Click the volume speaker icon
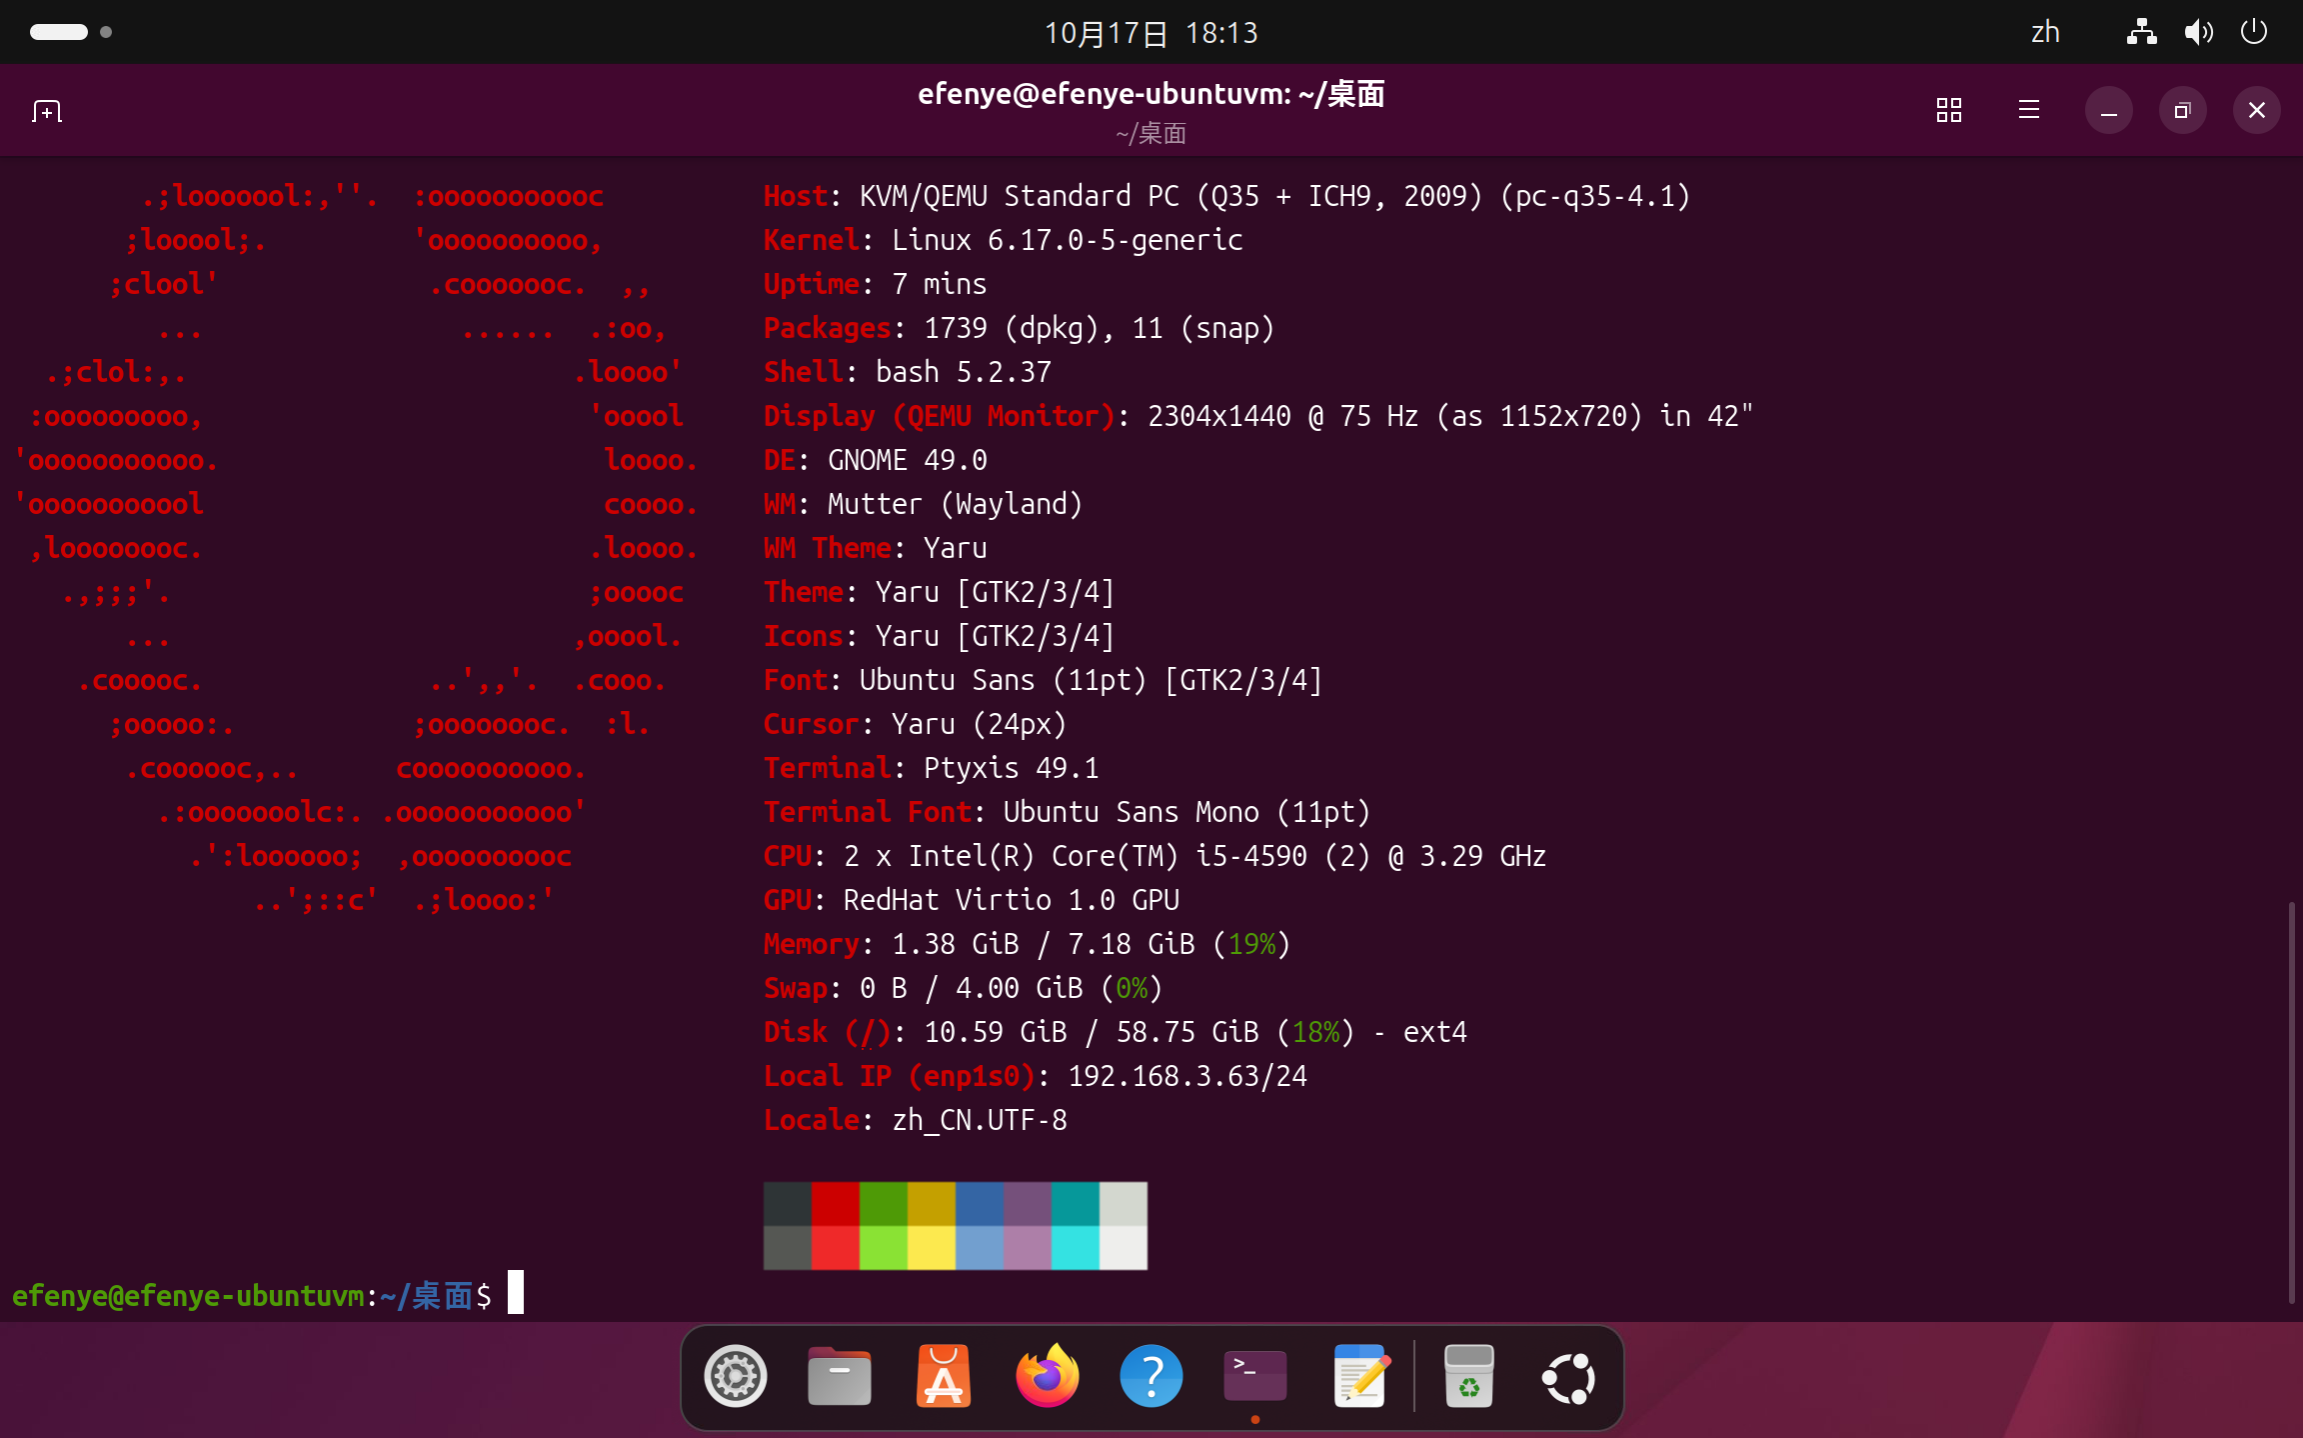 pyautogui.click(x=2197, y=33)
